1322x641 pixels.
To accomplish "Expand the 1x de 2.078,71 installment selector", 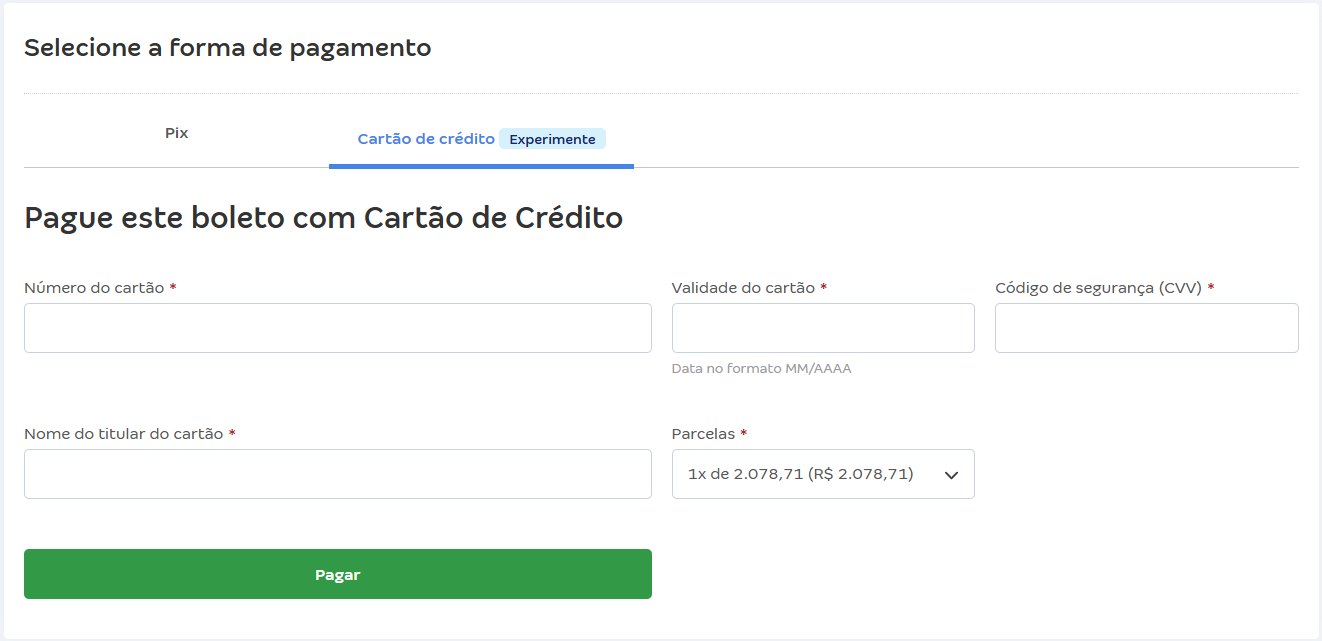I will [x=822, y=473].
